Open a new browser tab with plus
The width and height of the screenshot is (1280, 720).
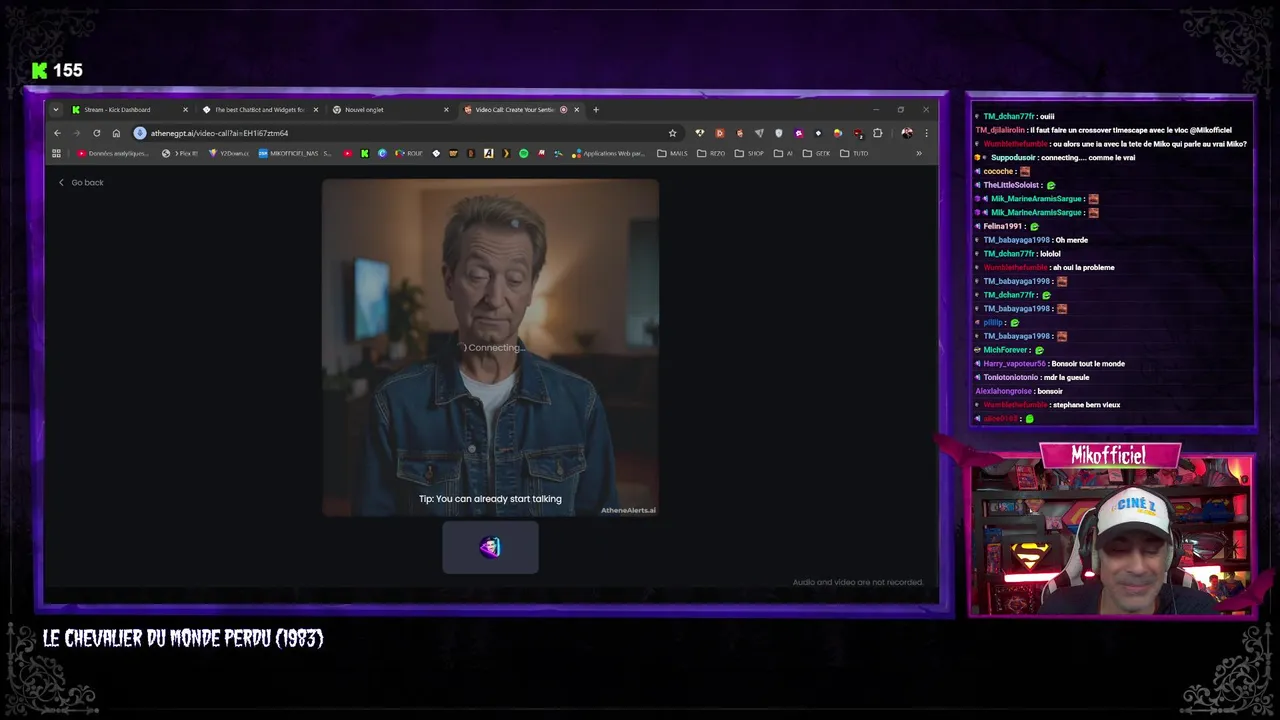(x=596, y=110)
